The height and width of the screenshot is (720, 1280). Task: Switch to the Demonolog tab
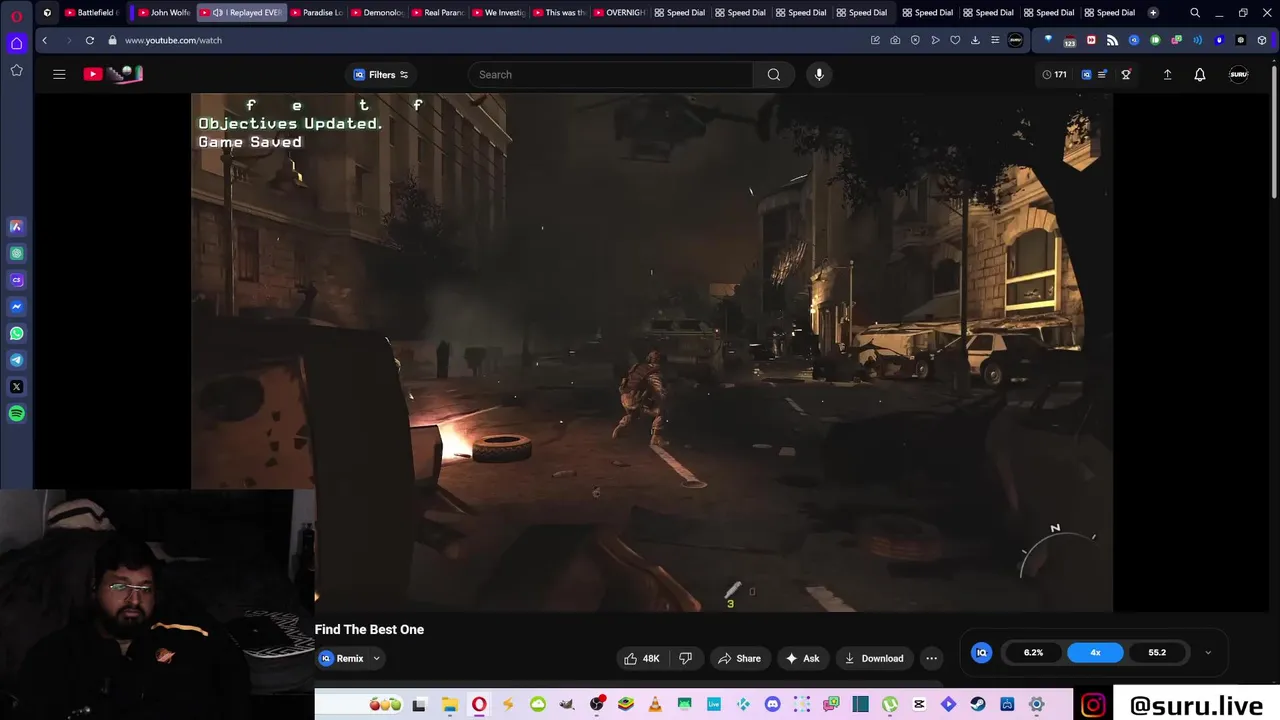pos(378,12)
